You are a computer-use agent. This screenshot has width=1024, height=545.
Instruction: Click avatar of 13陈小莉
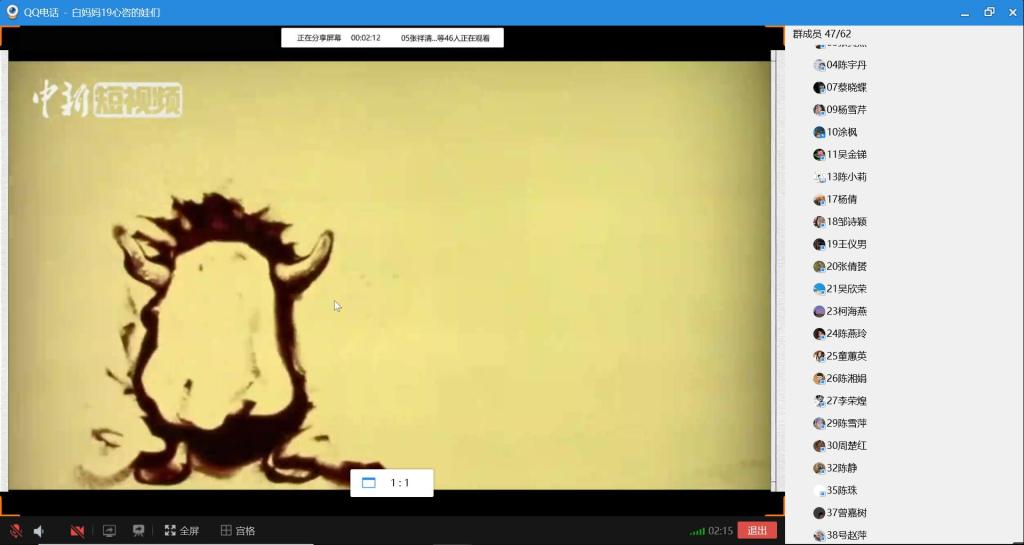click(819, 177)
